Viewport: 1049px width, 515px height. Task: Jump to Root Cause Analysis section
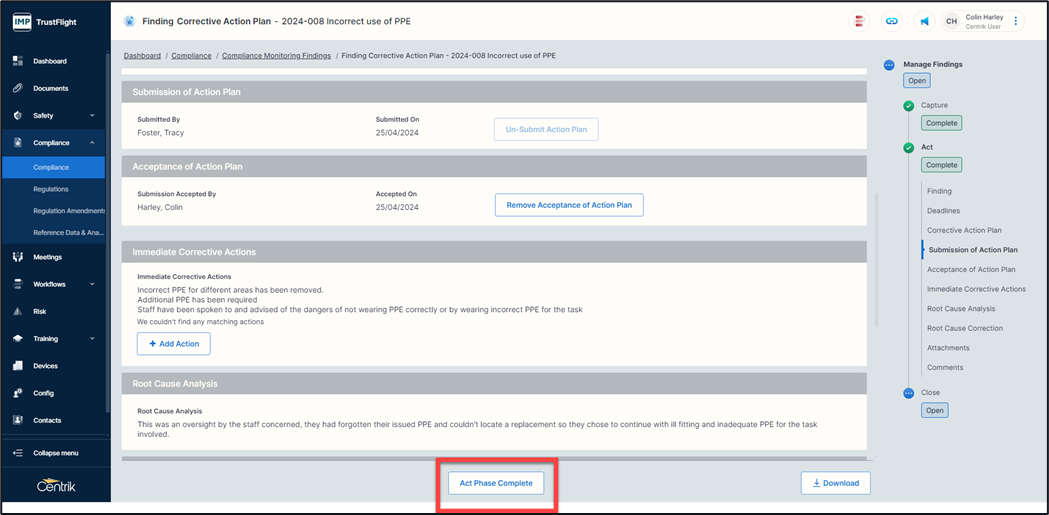pyautogui.click(x=960, y=309)
